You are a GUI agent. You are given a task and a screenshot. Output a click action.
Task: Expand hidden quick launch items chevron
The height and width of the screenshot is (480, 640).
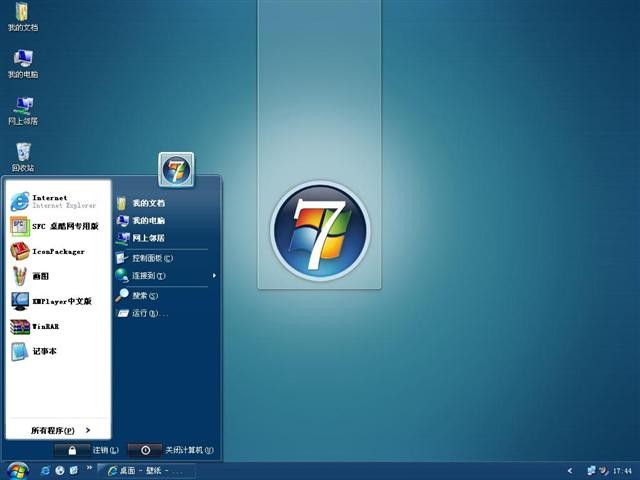click(89, 468)
